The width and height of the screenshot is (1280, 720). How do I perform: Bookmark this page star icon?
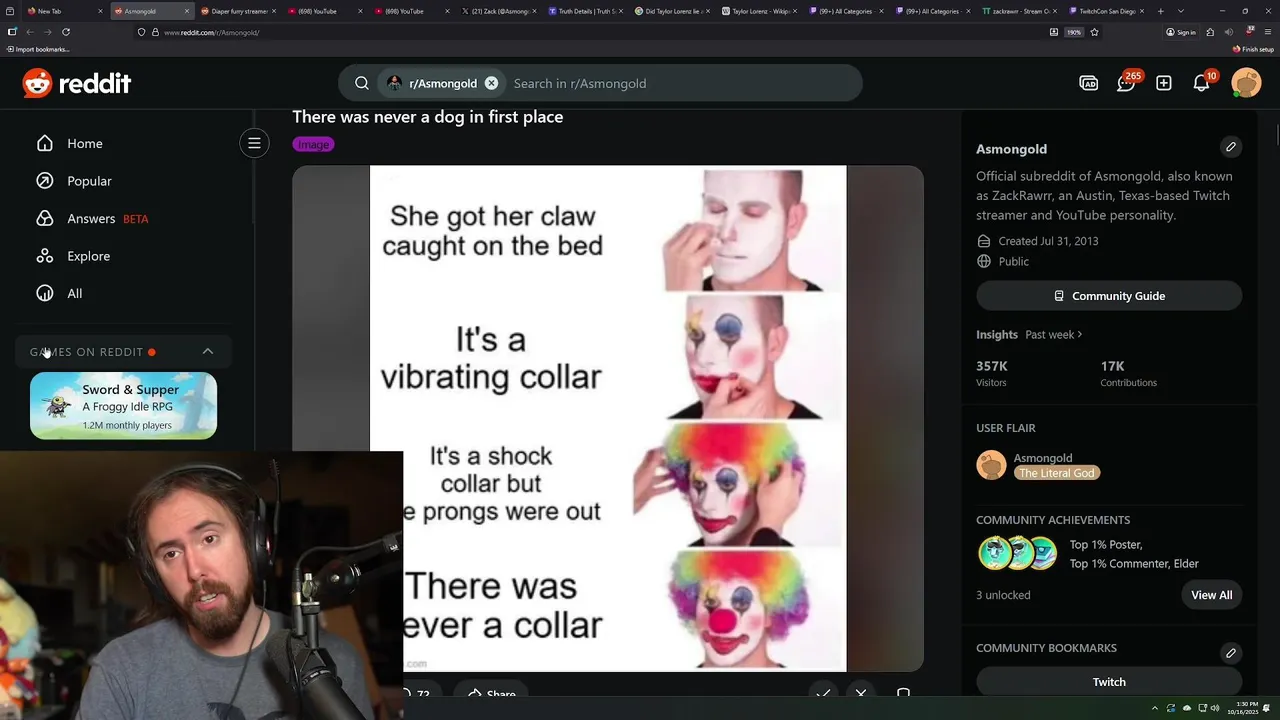click(x=1094, y=32)
